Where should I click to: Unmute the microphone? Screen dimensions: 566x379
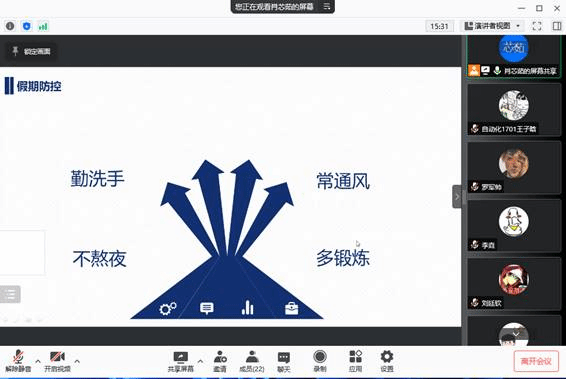coord(18,361)
